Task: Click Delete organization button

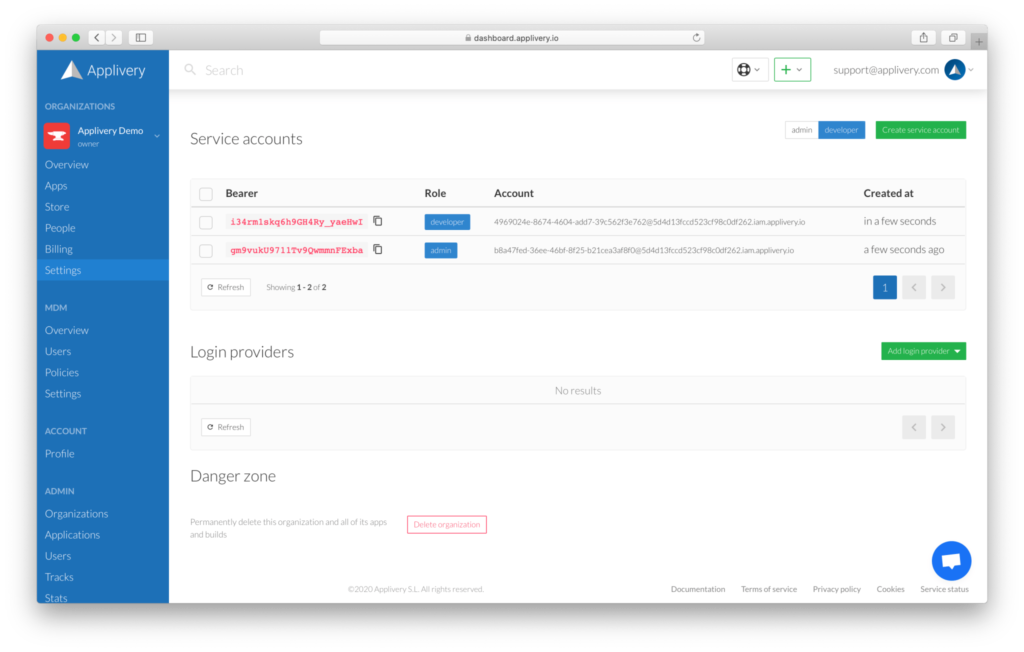Action: [x=447, y=524]
